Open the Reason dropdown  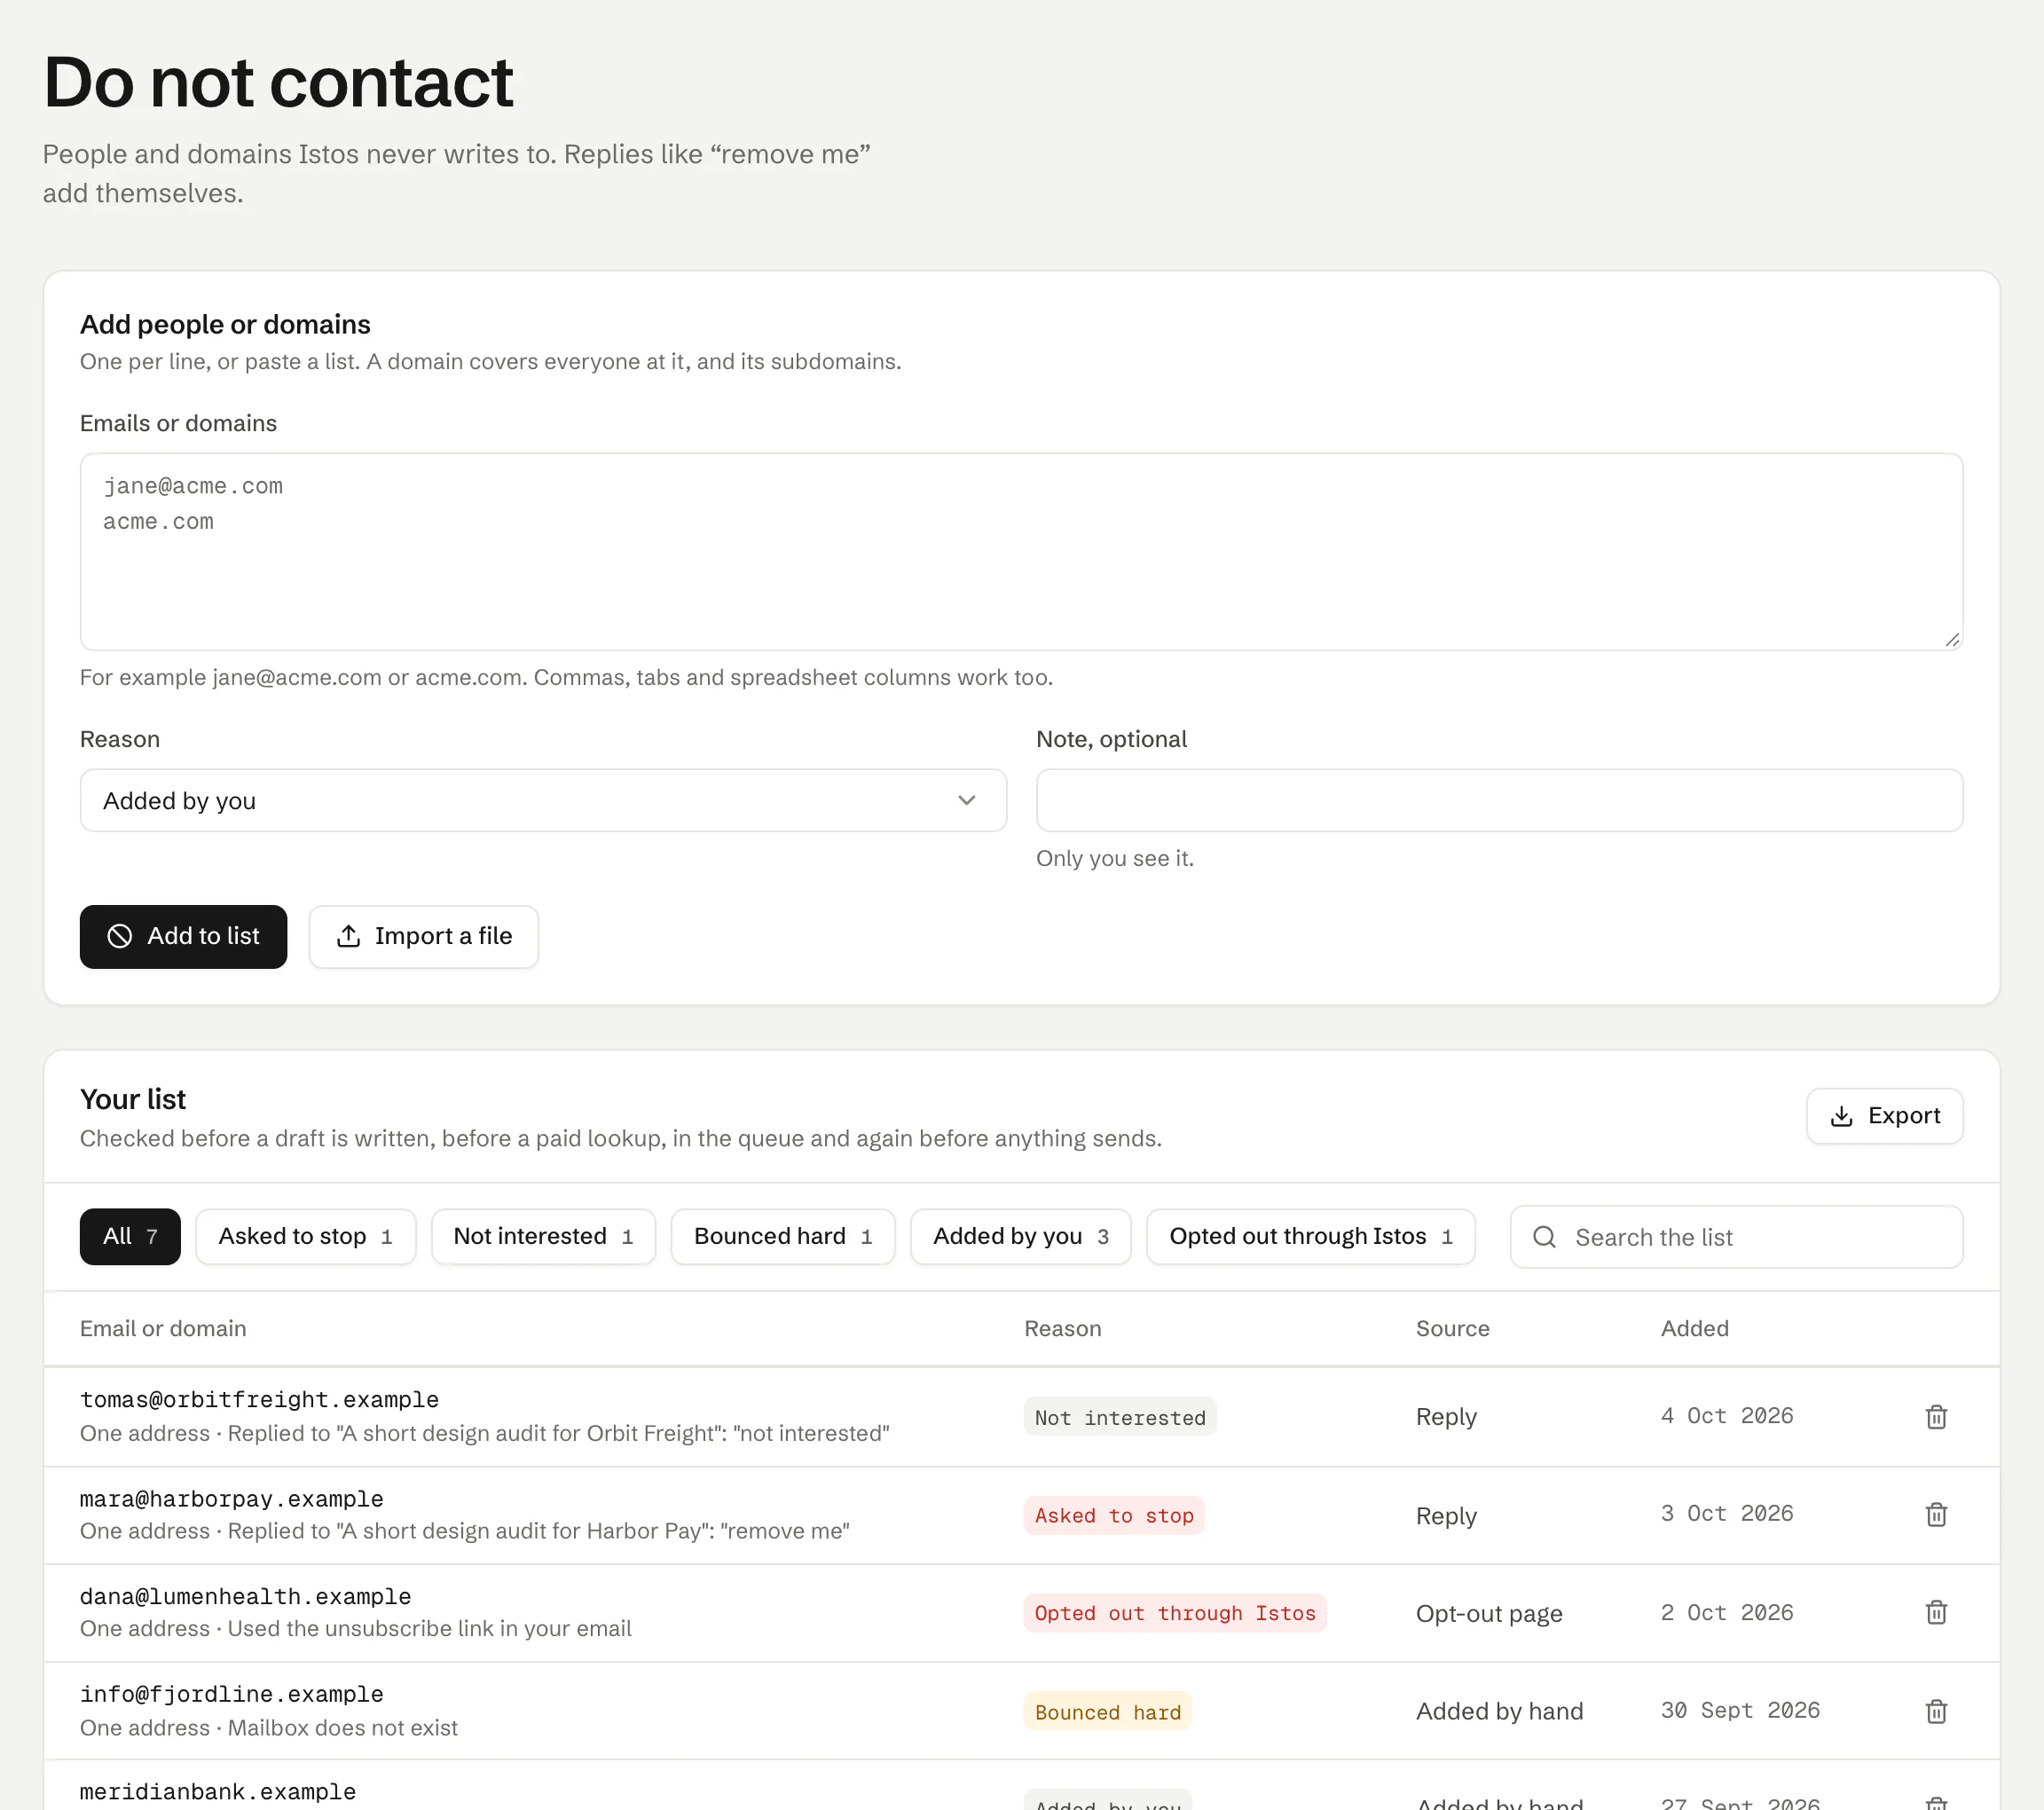(543, 800)
